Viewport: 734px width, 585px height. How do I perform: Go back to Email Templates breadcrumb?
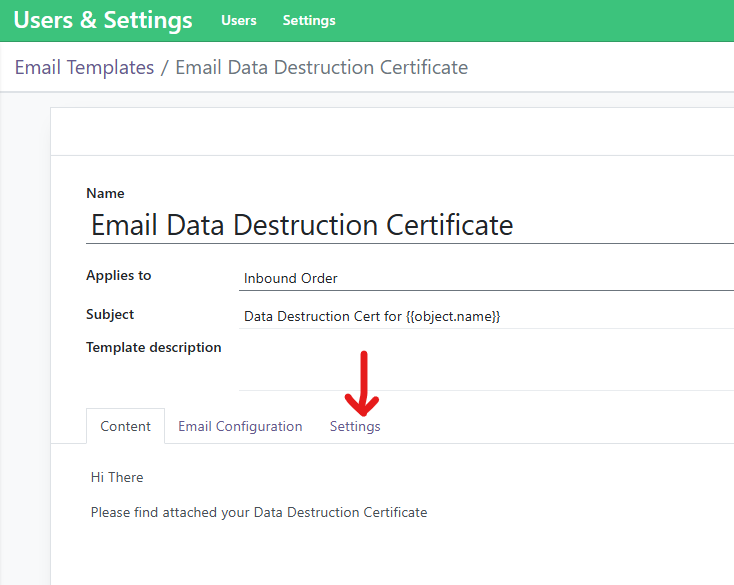(84, 68)
